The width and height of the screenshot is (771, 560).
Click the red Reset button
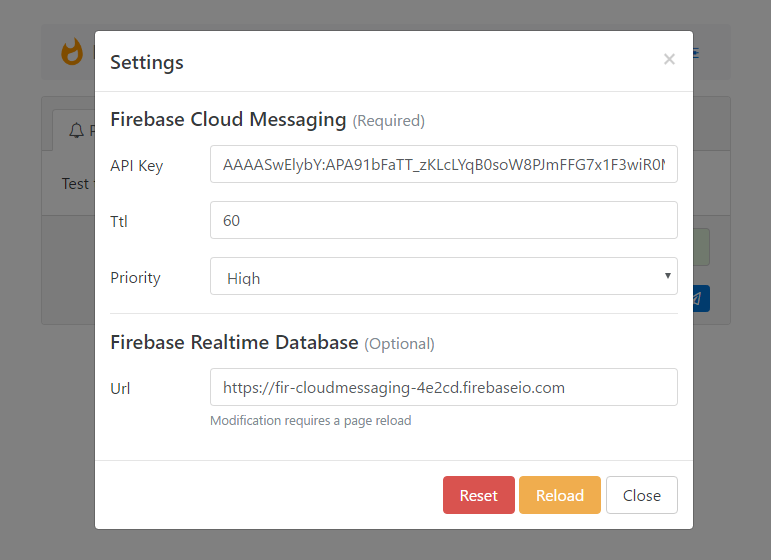point(478,495)
